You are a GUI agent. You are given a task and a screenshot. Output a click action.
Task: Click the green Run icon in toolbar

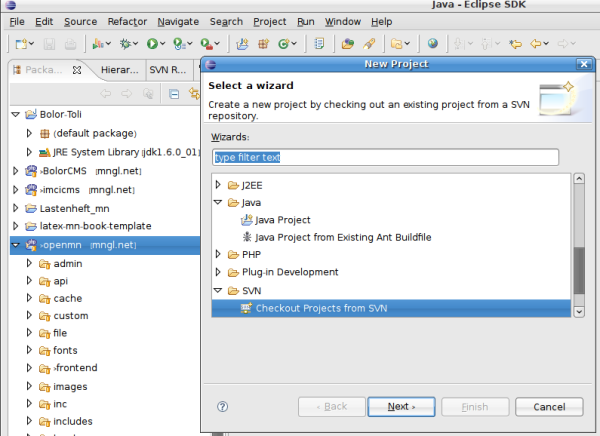coord(152,44)
